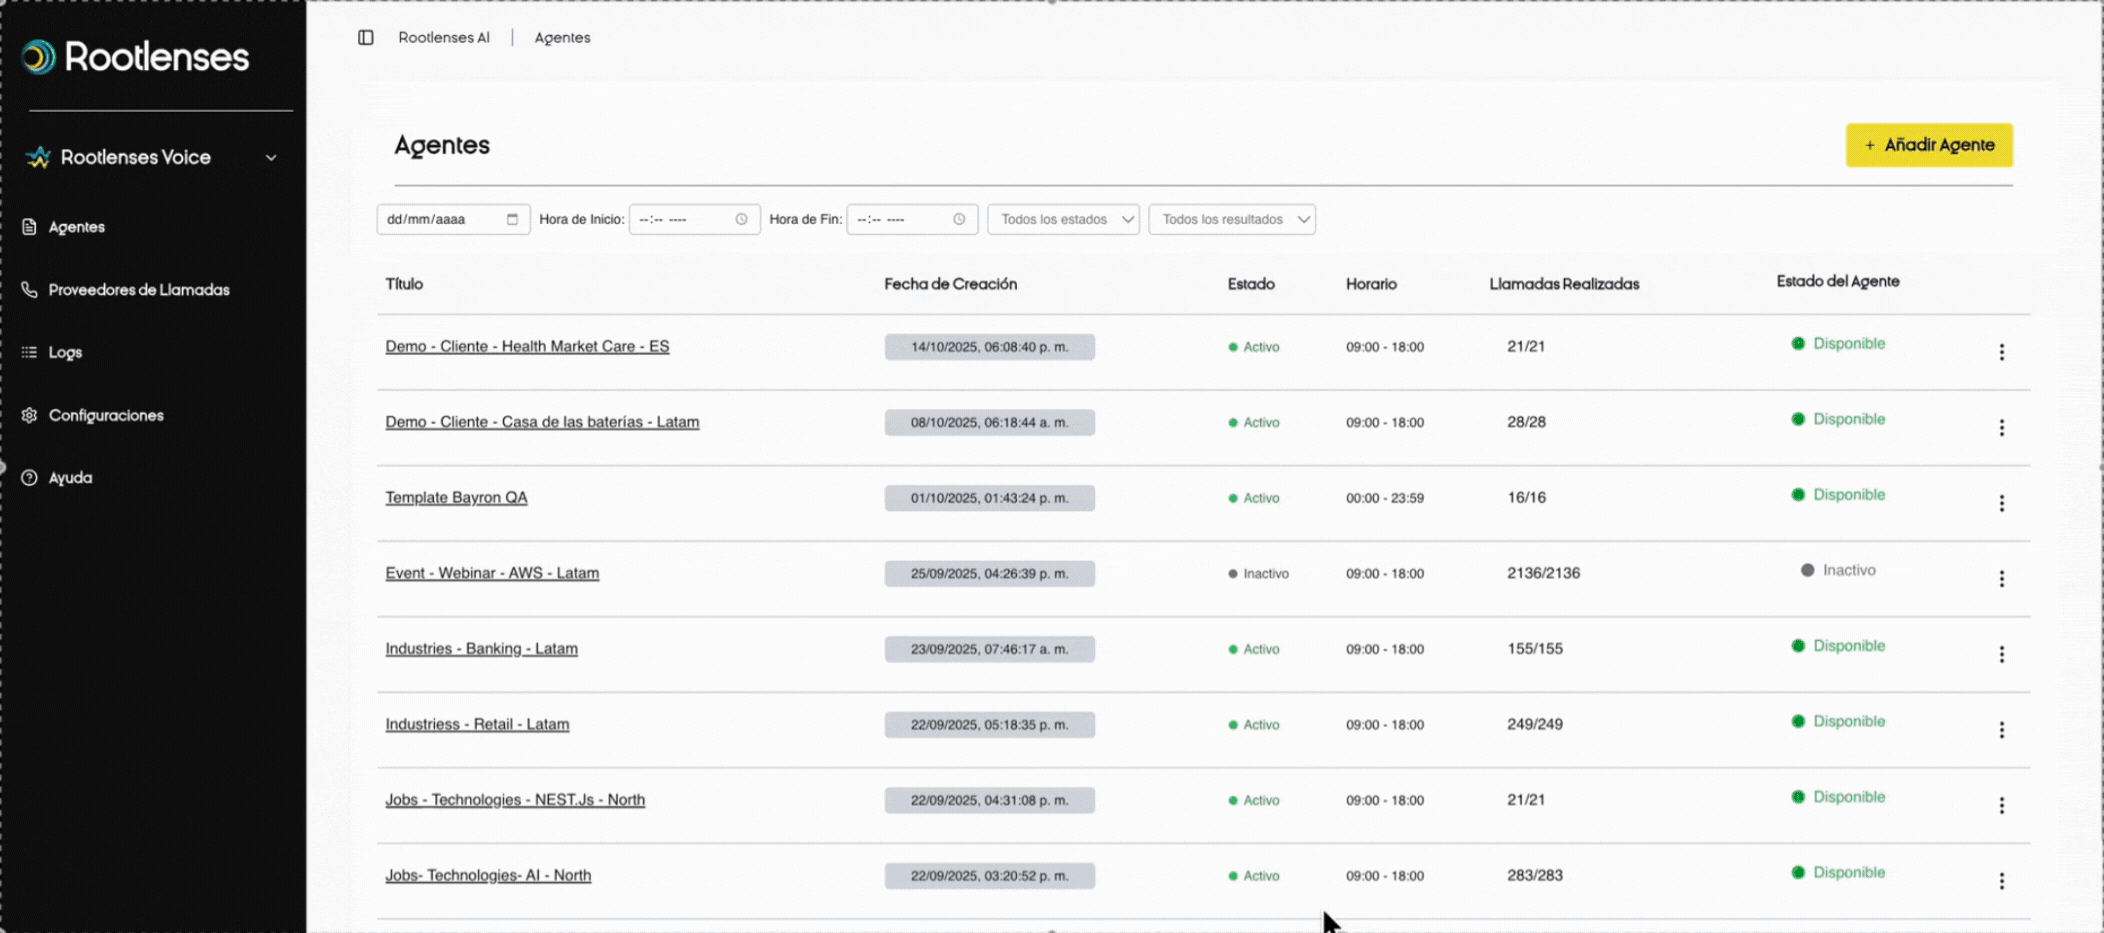The height and width of the screenshot is (933, 2104).
Task: Open Configuraciones in the sidebar
Action: pos(105,415)
